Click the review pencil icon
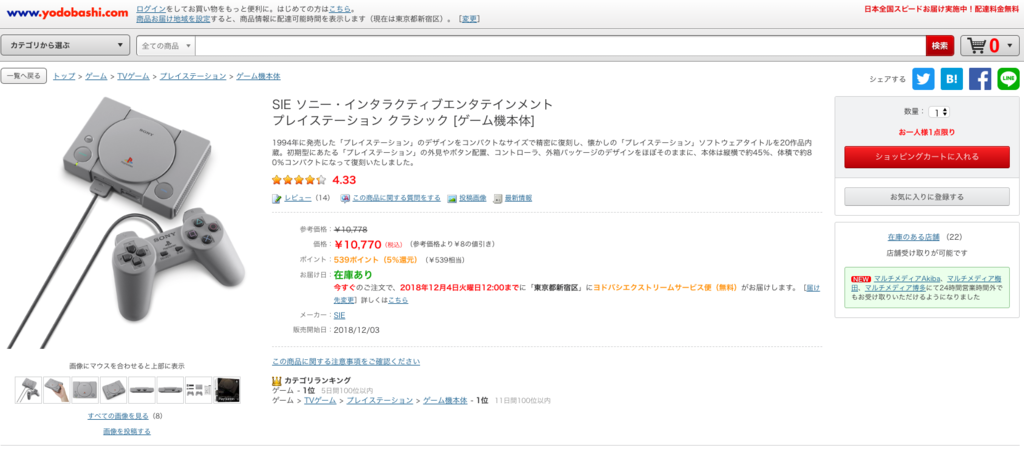 (x=277, y=198)
